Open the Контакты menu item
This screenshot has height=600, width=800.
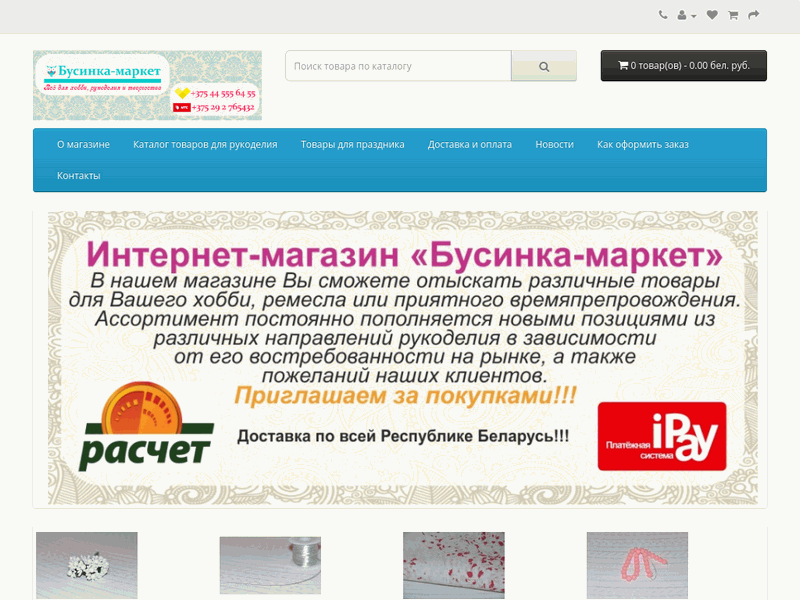click(x=79, y=176)
